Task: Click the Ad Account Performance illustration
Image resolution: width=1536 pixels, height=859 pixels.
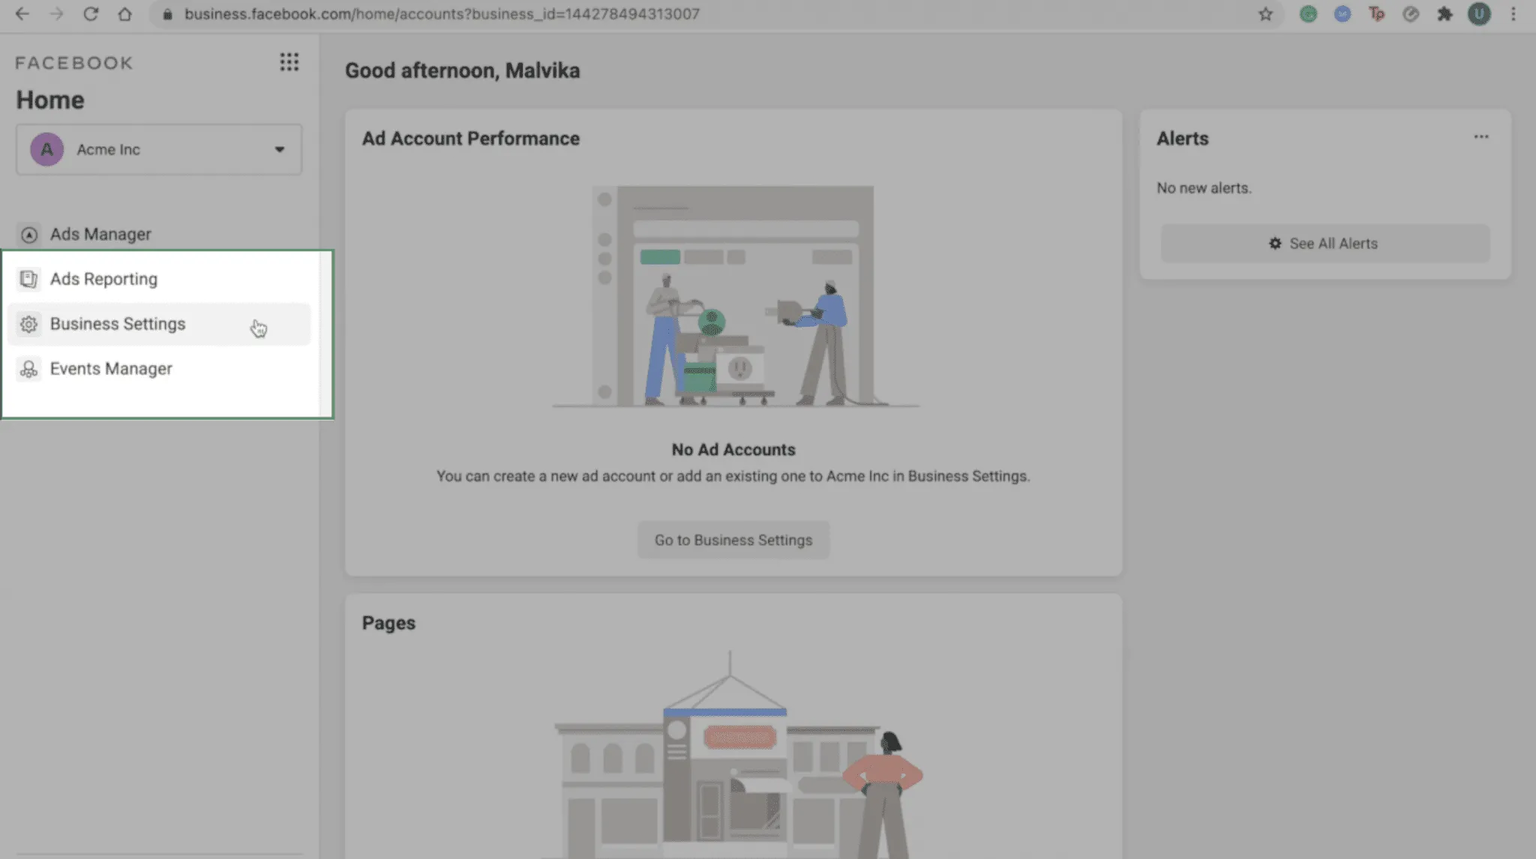Action: tap(735, 296)
